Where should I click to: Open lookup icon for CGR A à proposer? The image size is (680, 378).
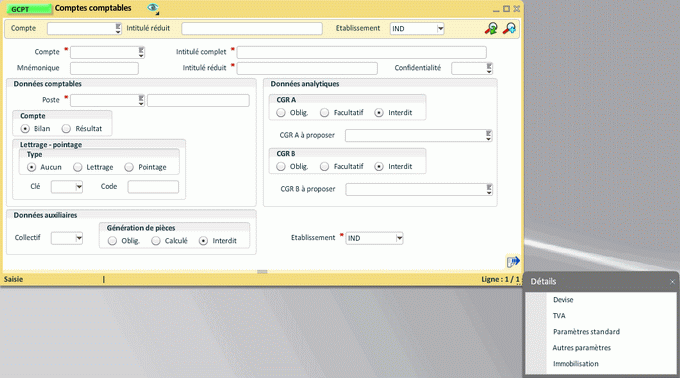click(488, 136)
